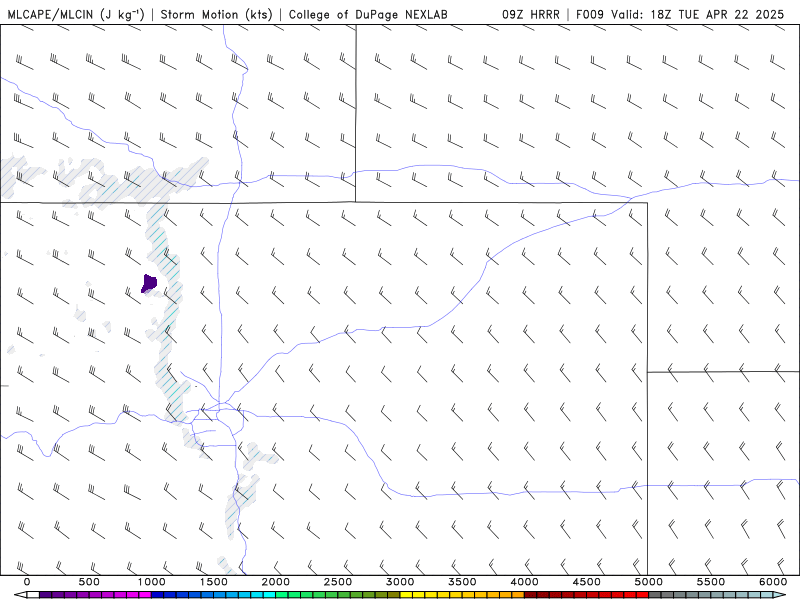This screenshot has width=800, height=600.
Task: Click colorbar tick label '0'
Action: (27, 582)
